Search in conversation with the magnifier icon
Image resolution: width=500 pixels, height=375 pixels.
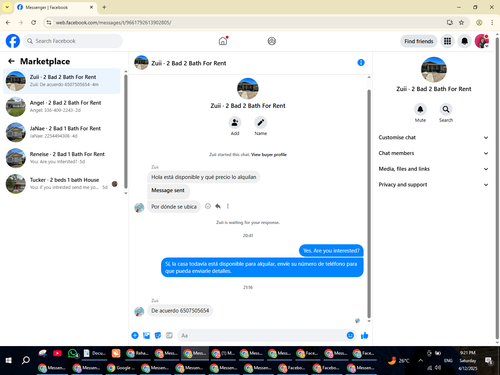446,109
